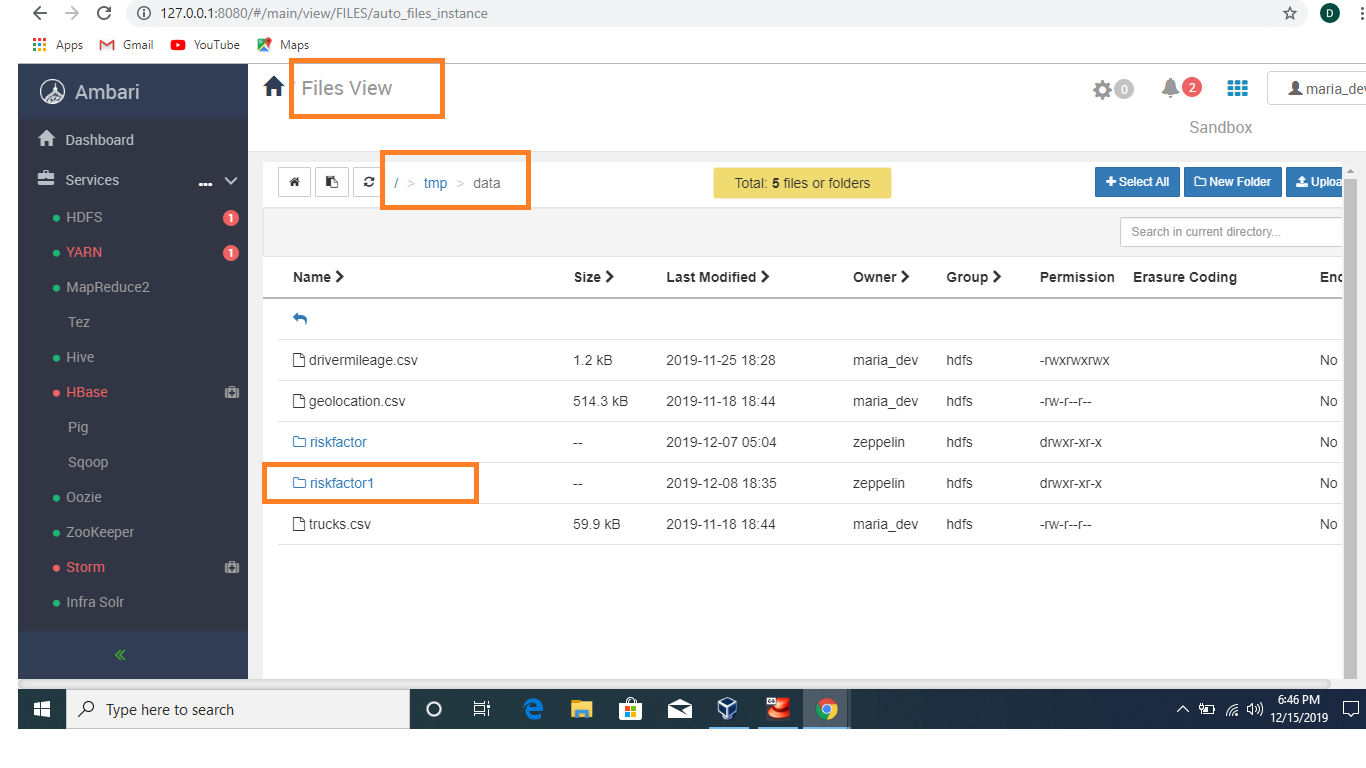Image resolution: width=1366 pixels, height=768 pixels.
Task: Click the refresh directory icon button
Action: [369, 182]
